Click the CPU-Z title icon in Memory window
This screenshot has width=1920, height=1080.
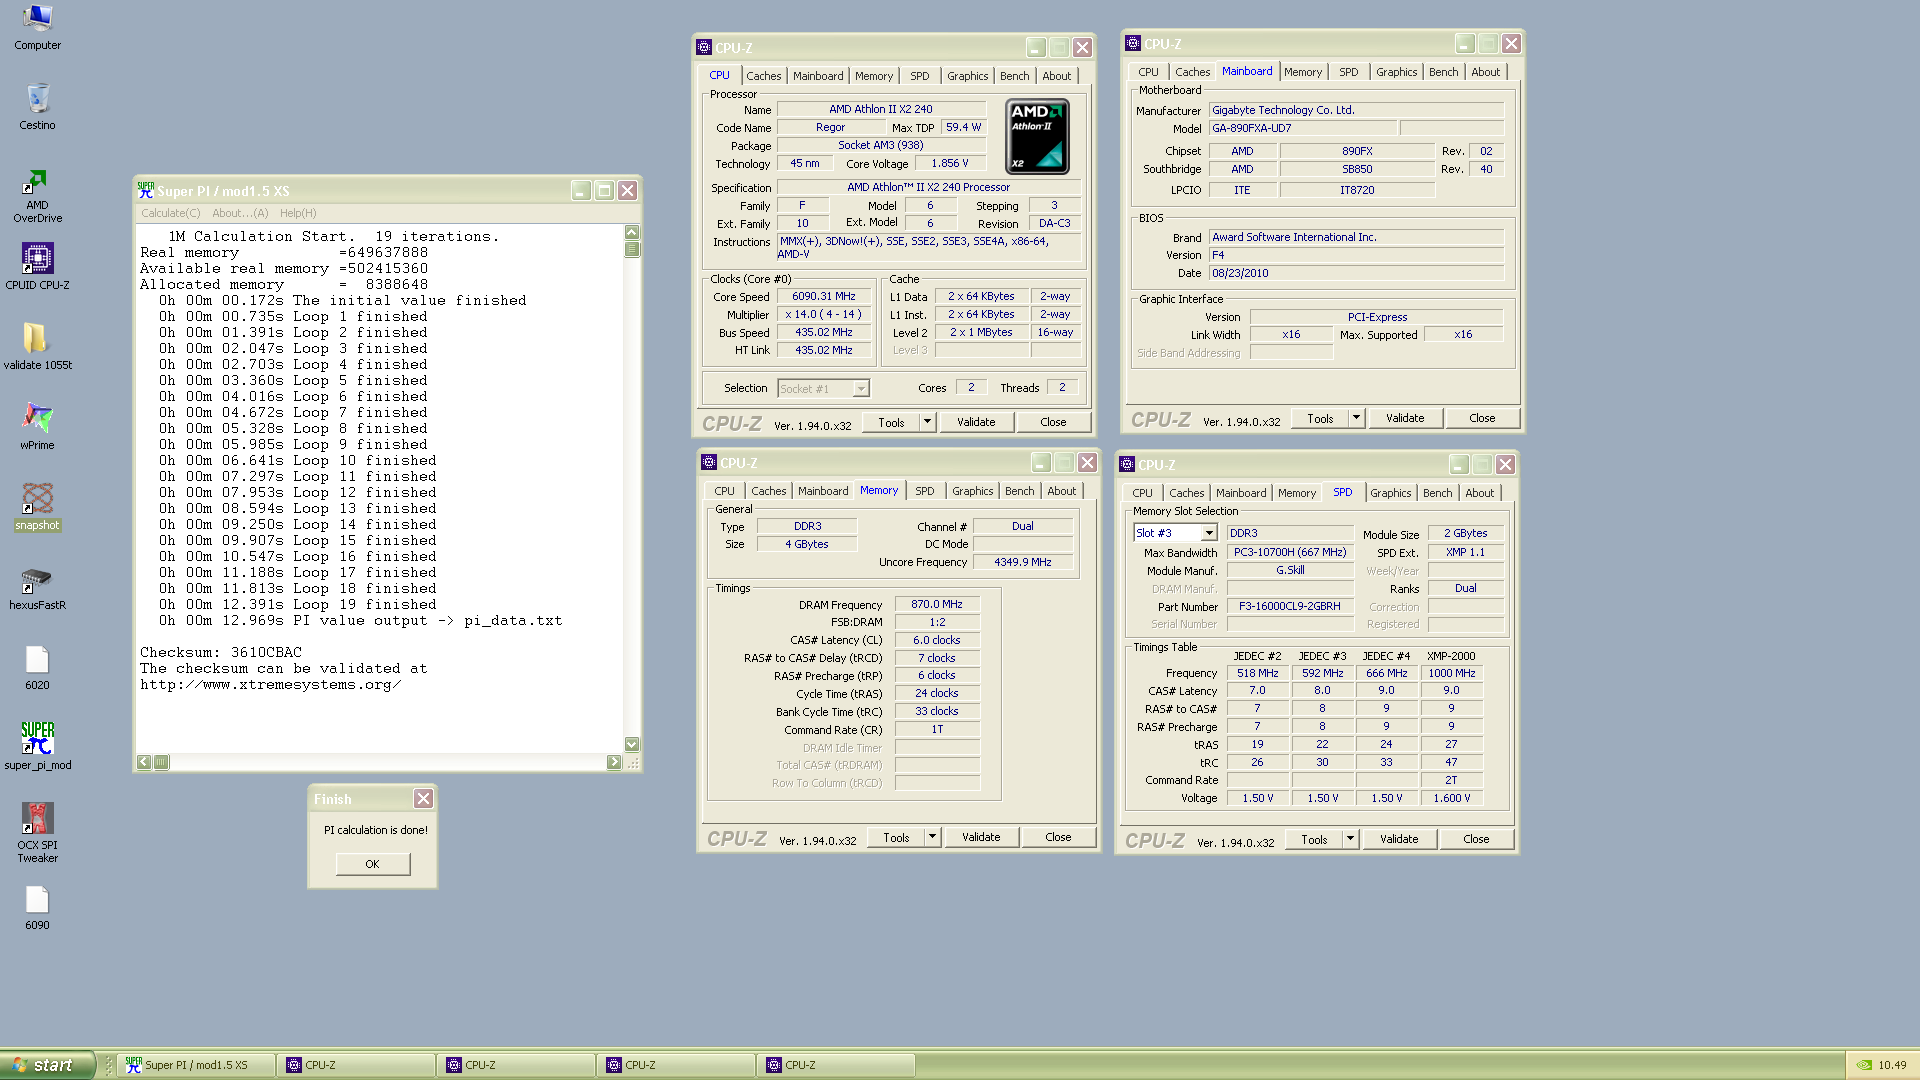tap(709, 462)
